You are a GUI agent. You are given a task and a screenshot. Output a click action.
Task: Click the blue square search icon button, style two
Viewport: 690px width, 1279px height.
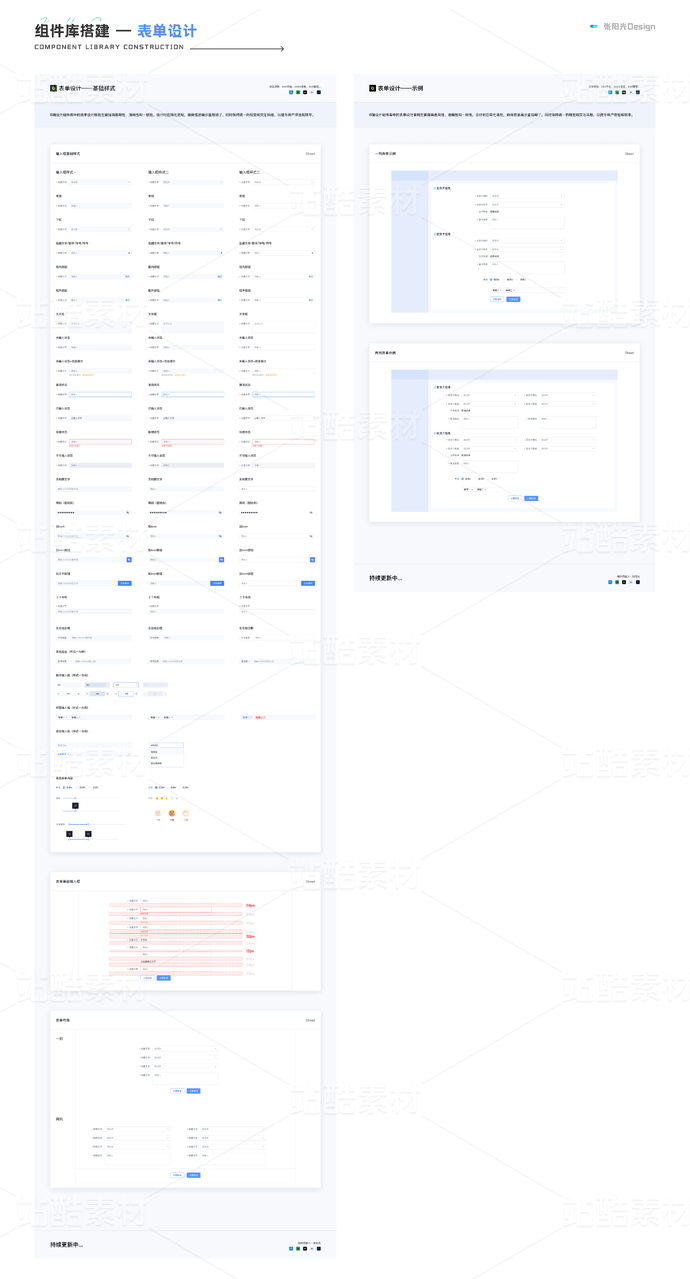(x=221, y=560)
